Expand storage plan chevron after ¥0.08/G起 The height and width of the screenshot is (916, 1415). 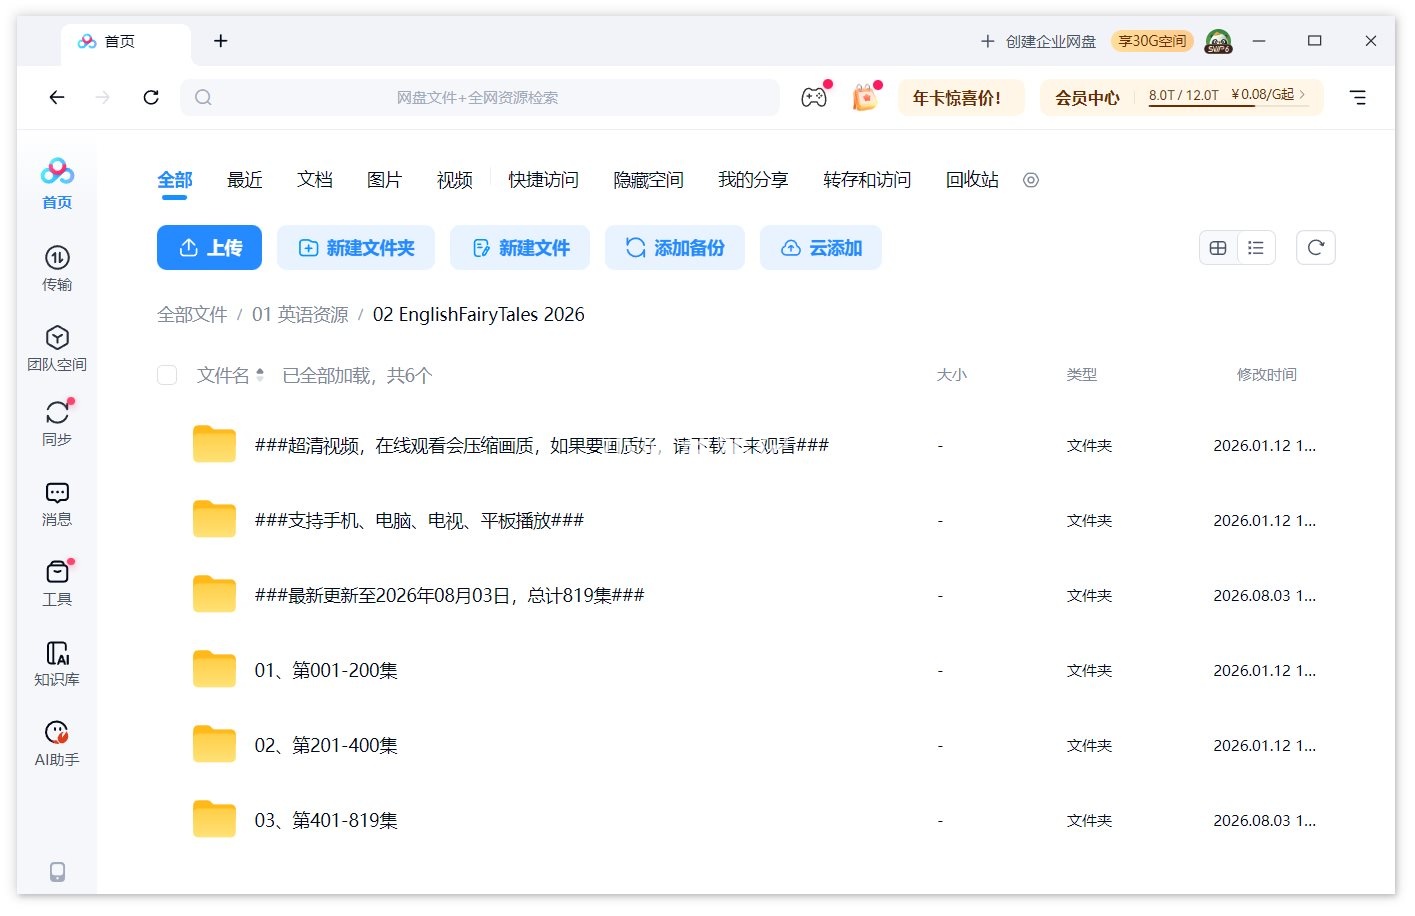tap(1302, 94)
